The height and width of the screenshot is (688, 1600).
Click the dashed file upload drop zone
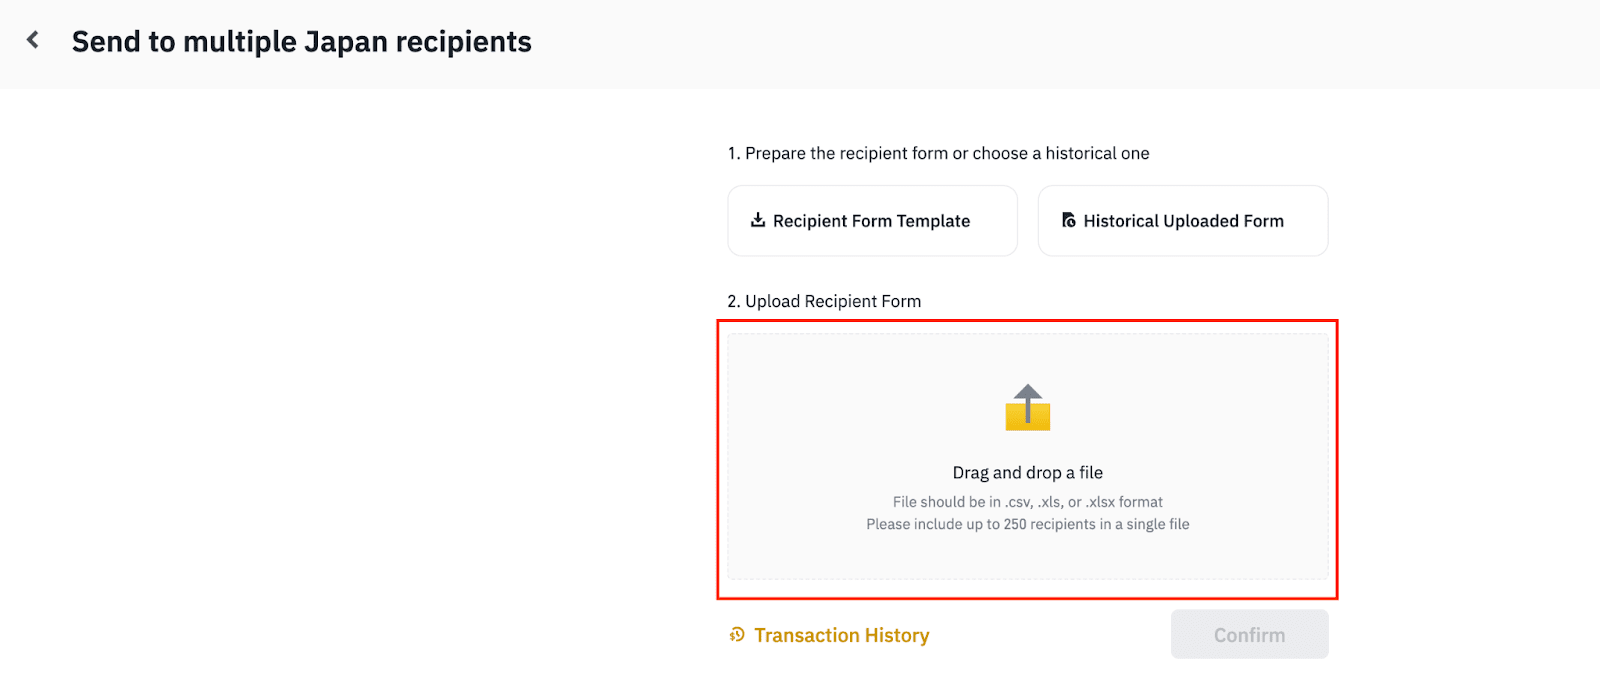[1028, 457]
